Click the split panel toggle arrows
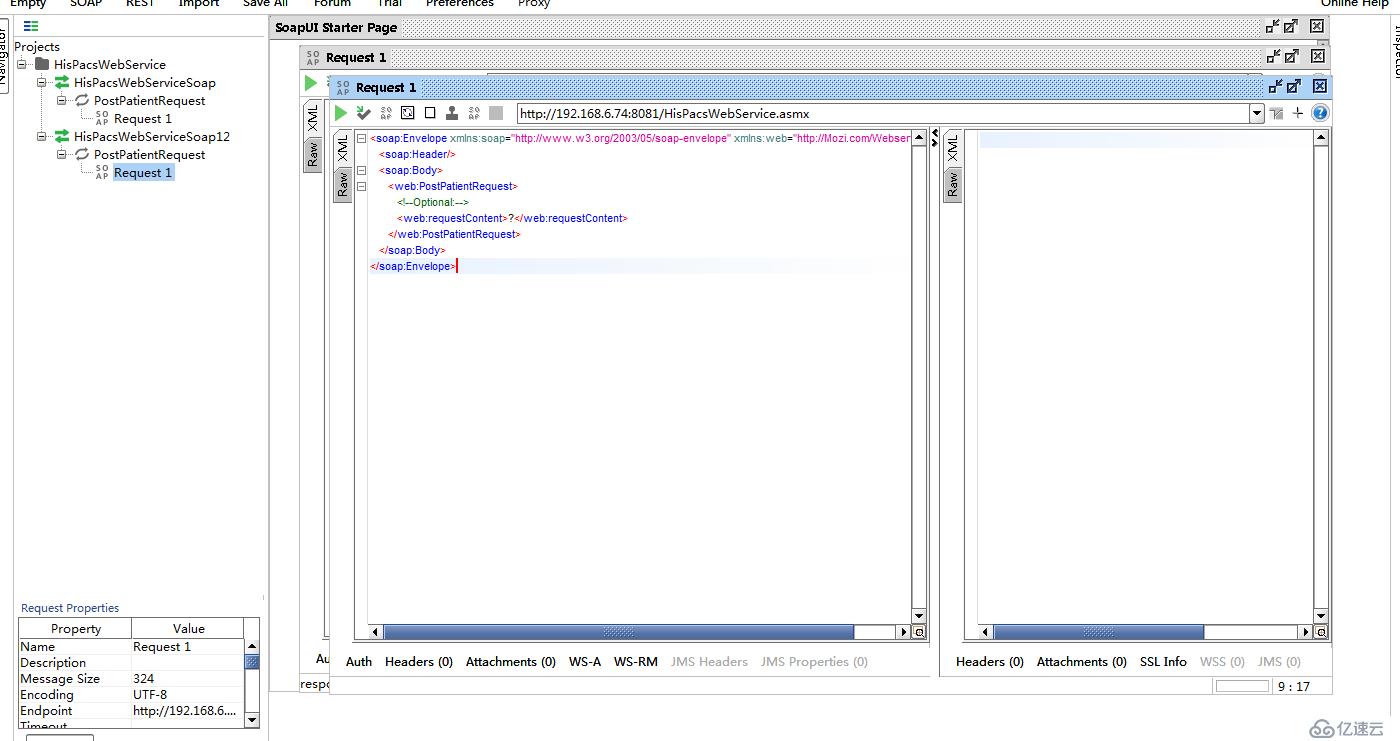Screen dimensions: 1400x741 935,138
